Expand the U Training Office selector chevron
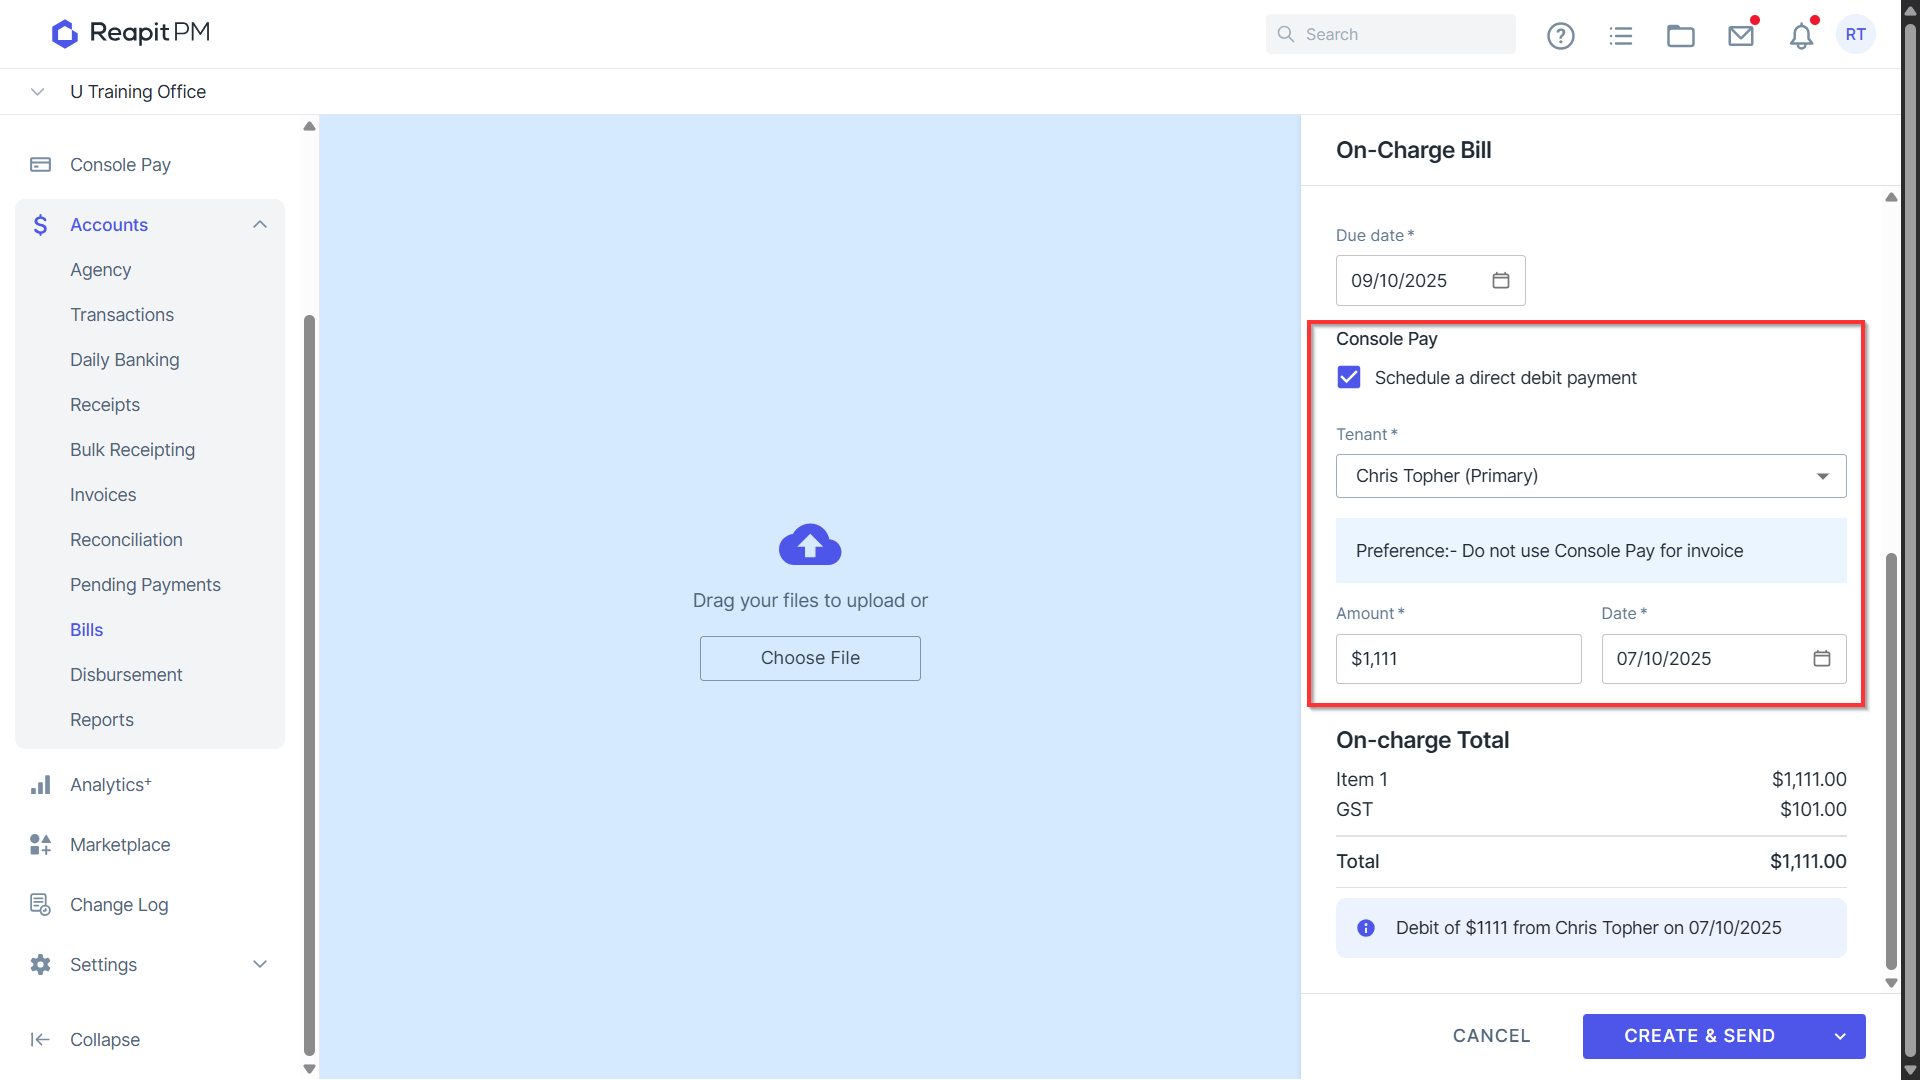 (x=37, y=92)
